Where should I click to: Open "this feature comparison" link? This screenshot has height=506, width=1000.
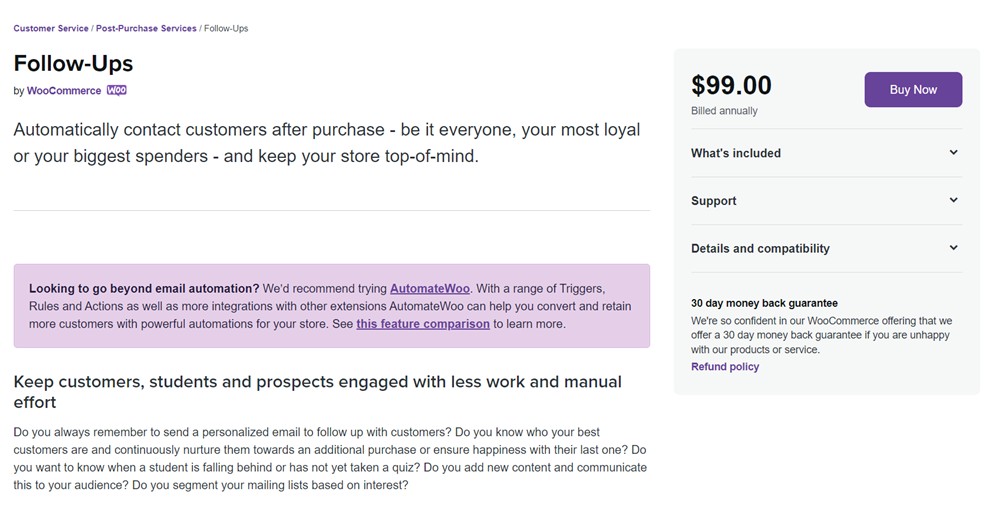coord(423,324)
